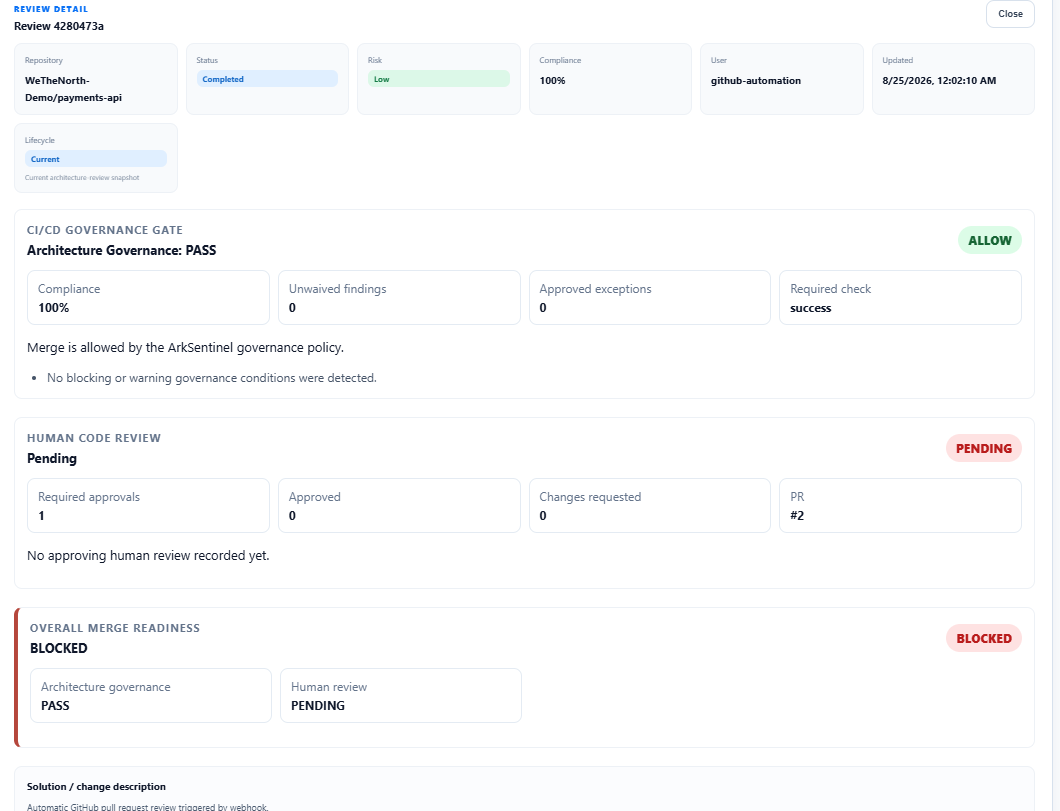Select the Human review PENDING card

tap(401, 696)
